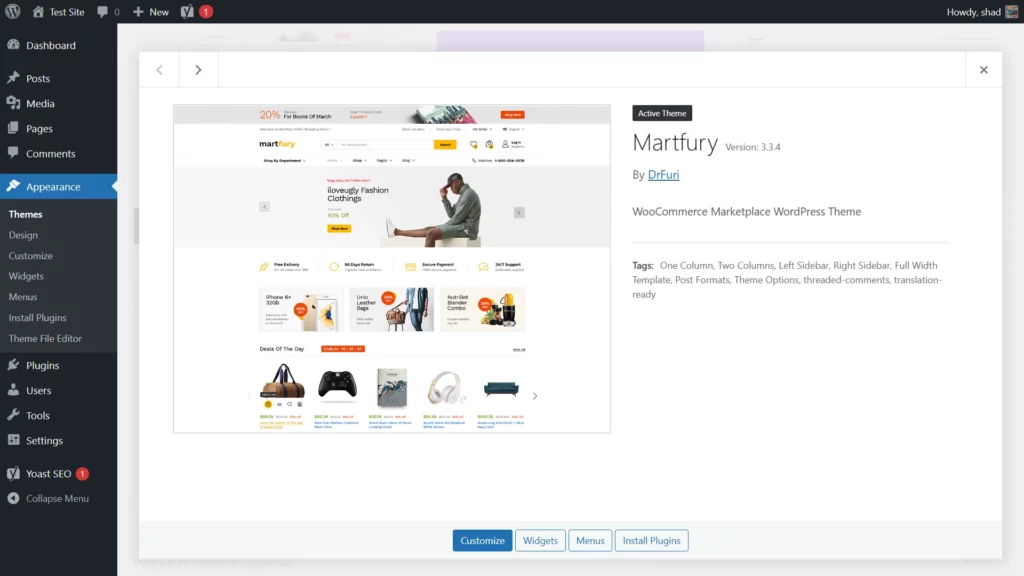Show the next theme with right chevron
Screen dimensions: 1024x576
[198, 70]
